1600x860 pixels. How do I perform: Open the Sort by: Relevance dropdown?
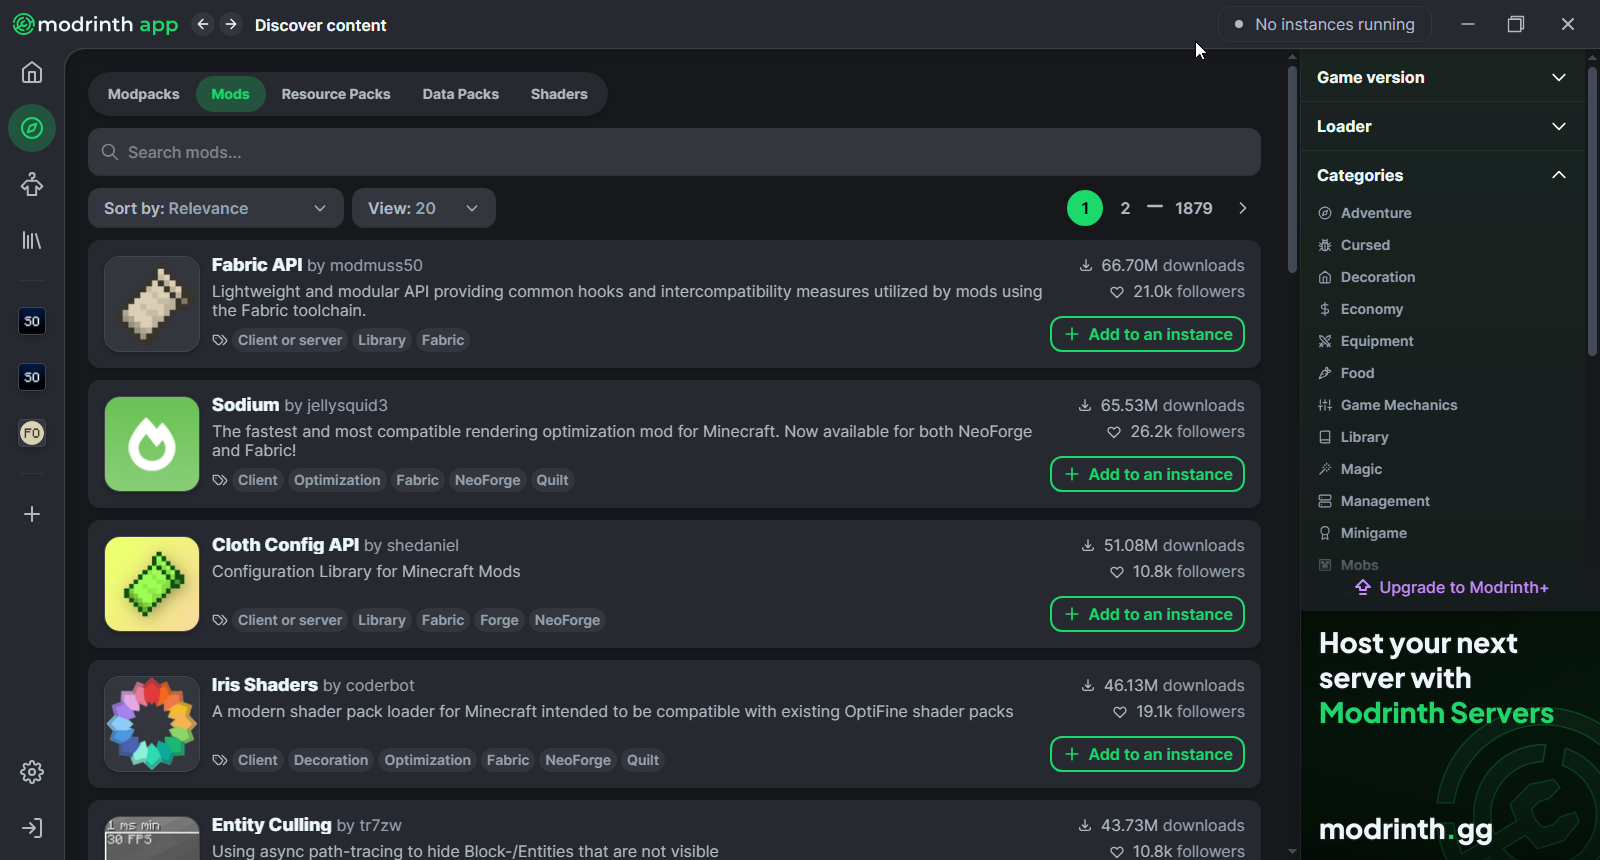coord(216,208)
